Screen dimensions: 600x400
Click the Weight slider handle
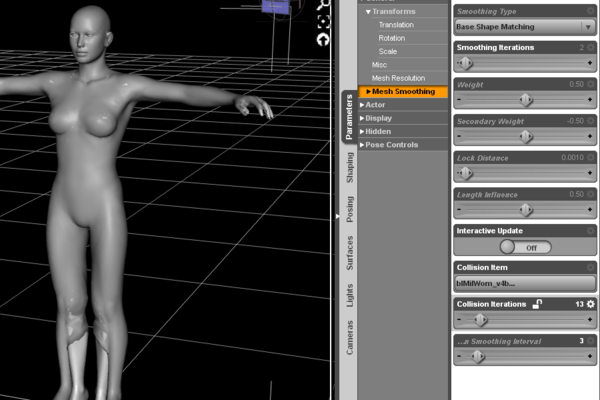tap(526, 100)
